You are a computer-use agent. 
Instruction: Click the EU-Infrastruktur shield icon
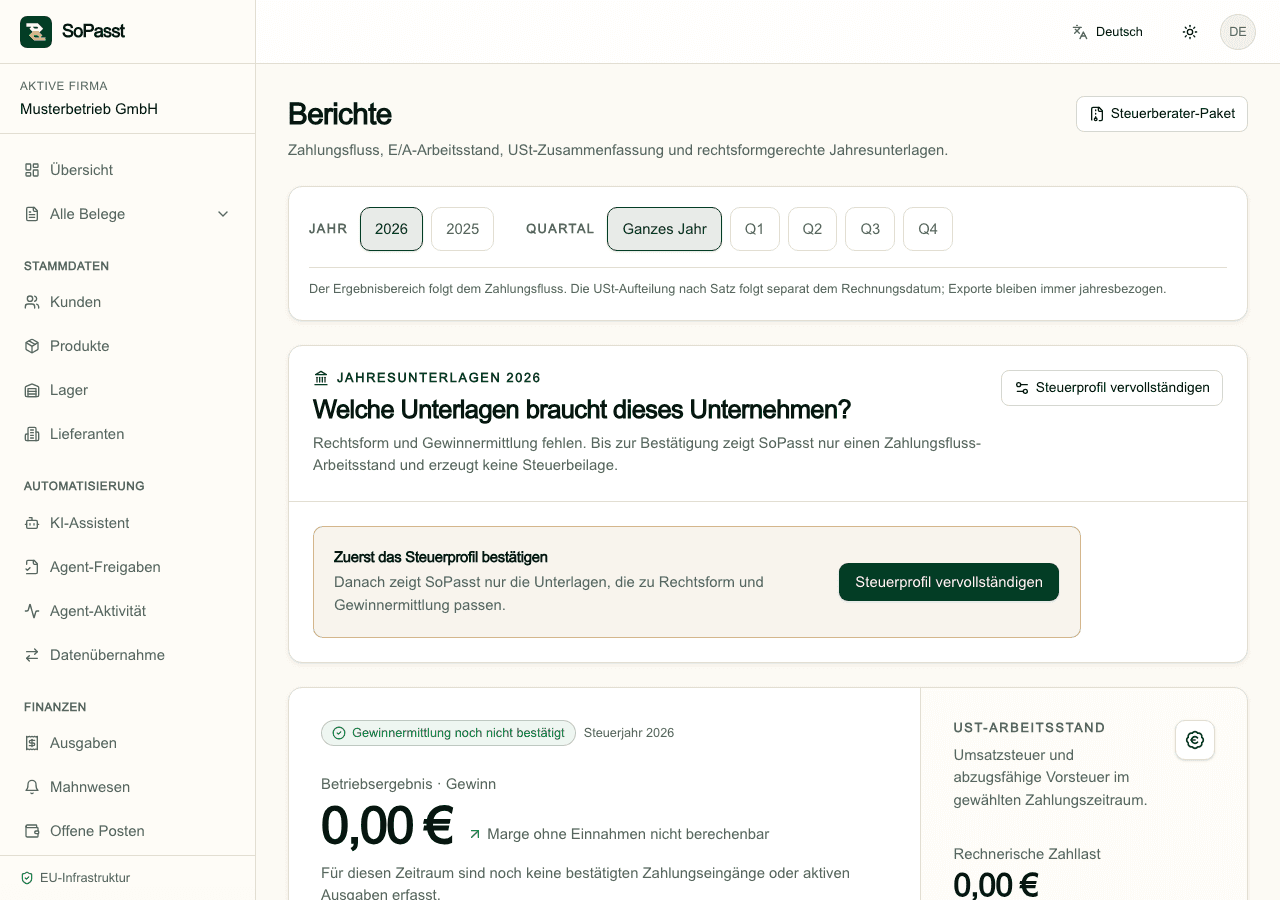27,878
